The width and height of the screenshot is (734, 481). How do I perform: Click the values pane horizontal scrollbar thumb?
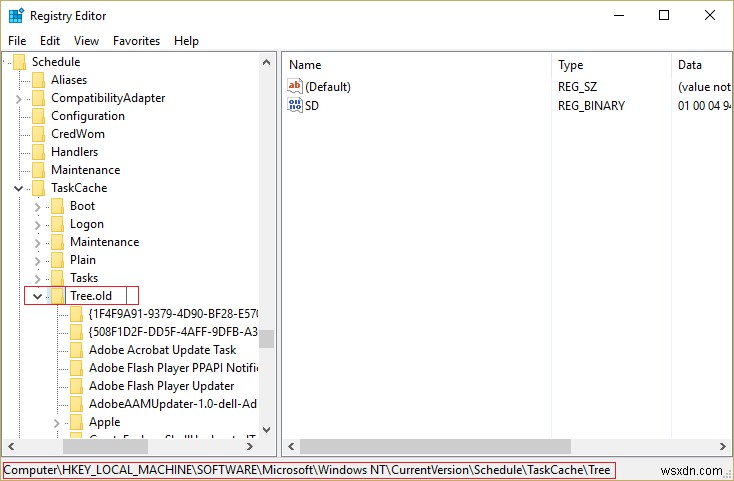(x=435, y=446)
